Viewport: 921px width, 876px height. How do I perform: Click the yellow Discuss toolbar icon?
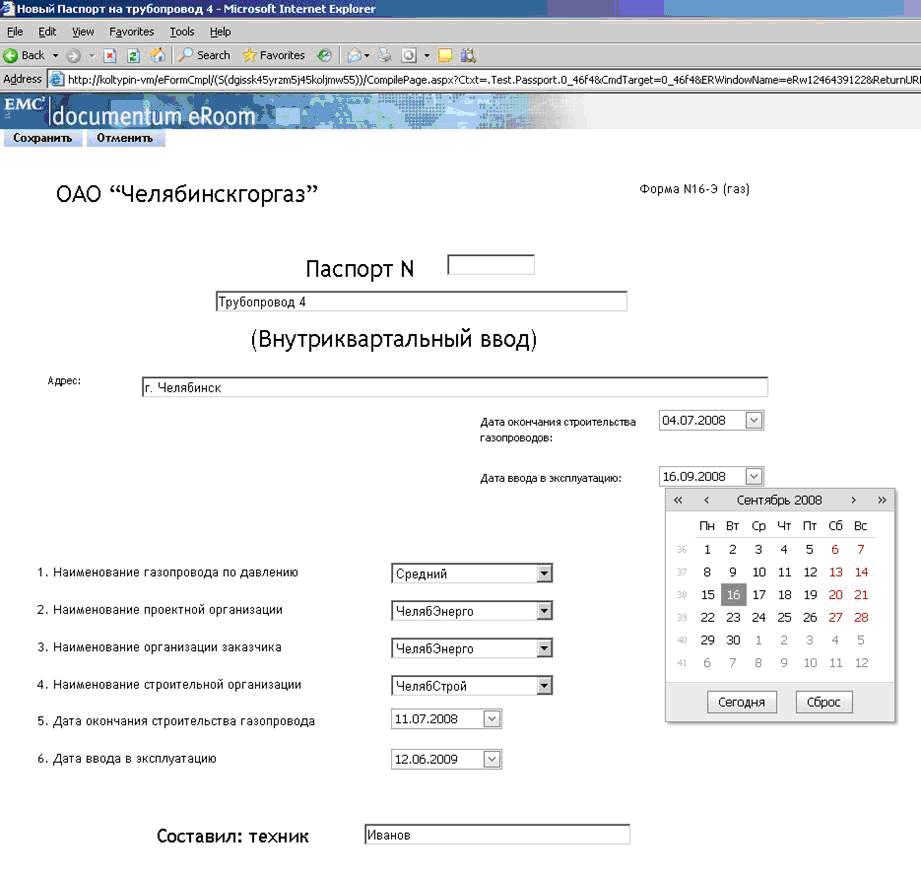pos(445,55)
